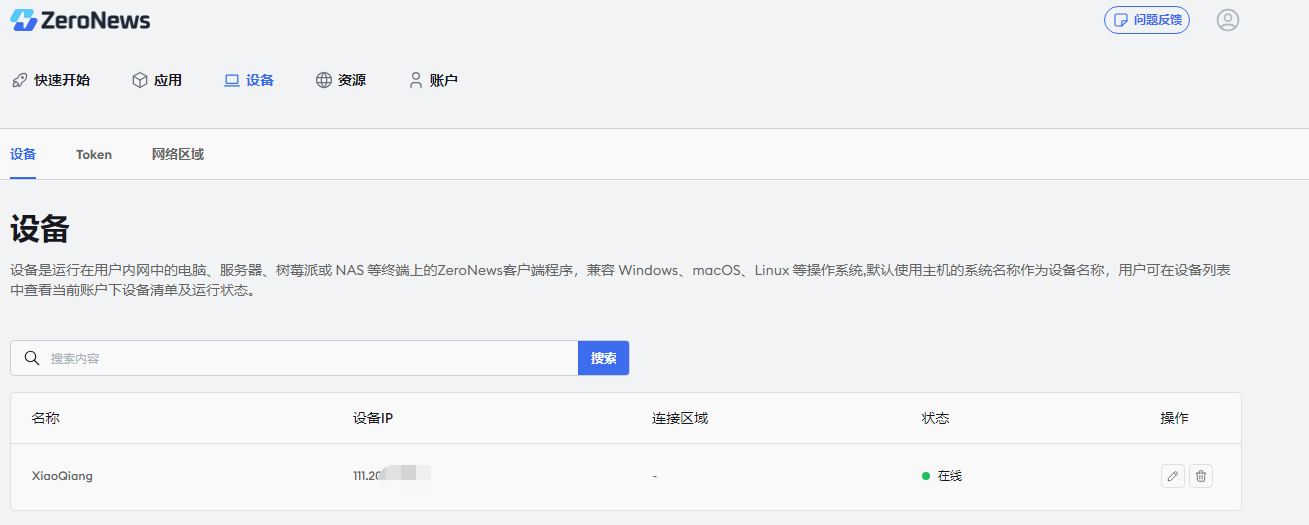The image size is (1309, 525).
Task: Click the ZeroNews logo
Action: (x=80, y=20)
